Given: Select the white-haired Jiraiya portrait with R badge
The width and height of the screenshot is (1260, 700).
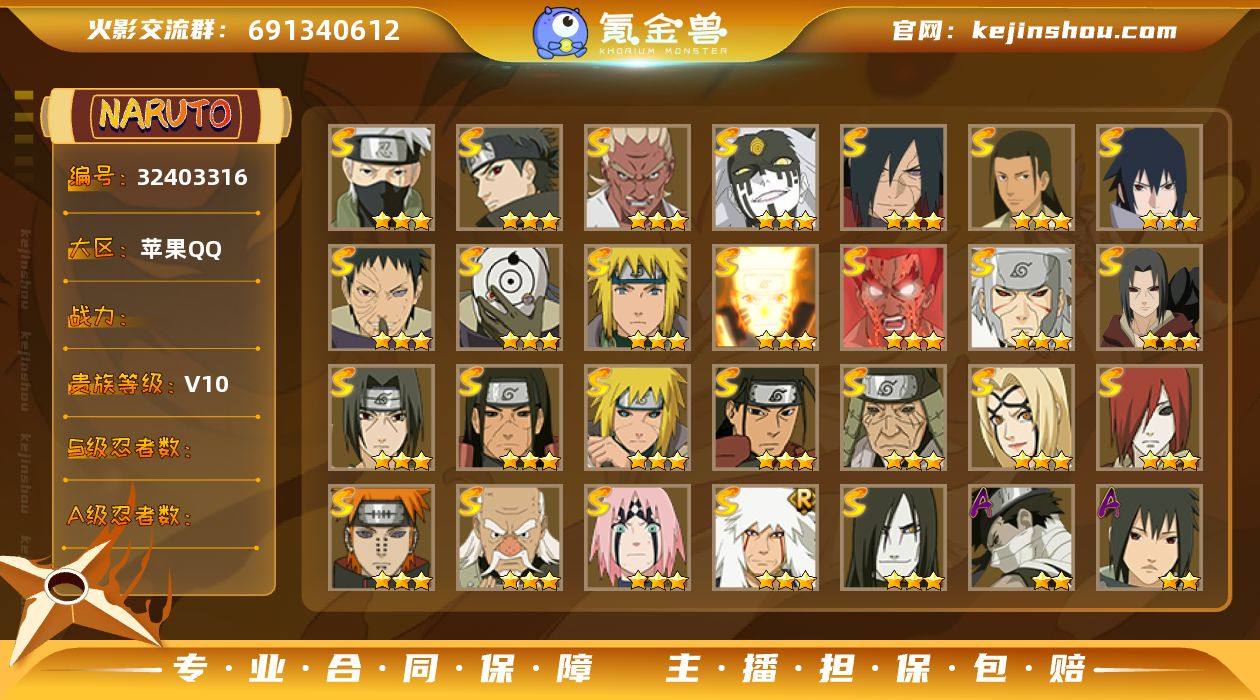Looking at the screenshot, I should [x=765, y=537].
